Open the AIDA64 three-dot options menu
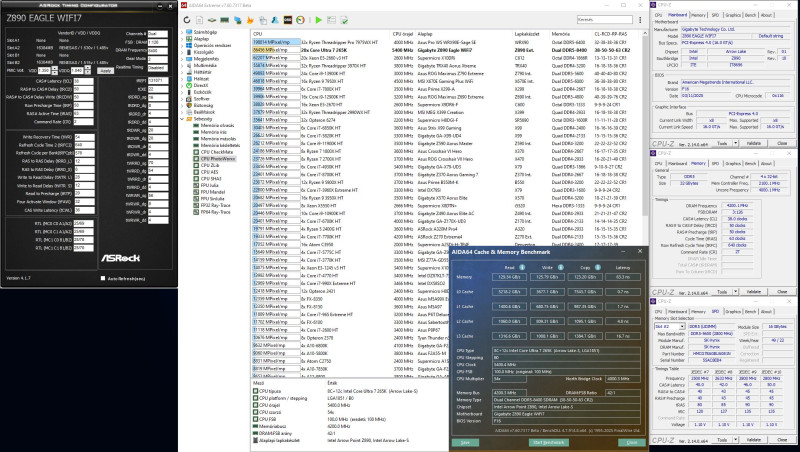 [640, 20]
